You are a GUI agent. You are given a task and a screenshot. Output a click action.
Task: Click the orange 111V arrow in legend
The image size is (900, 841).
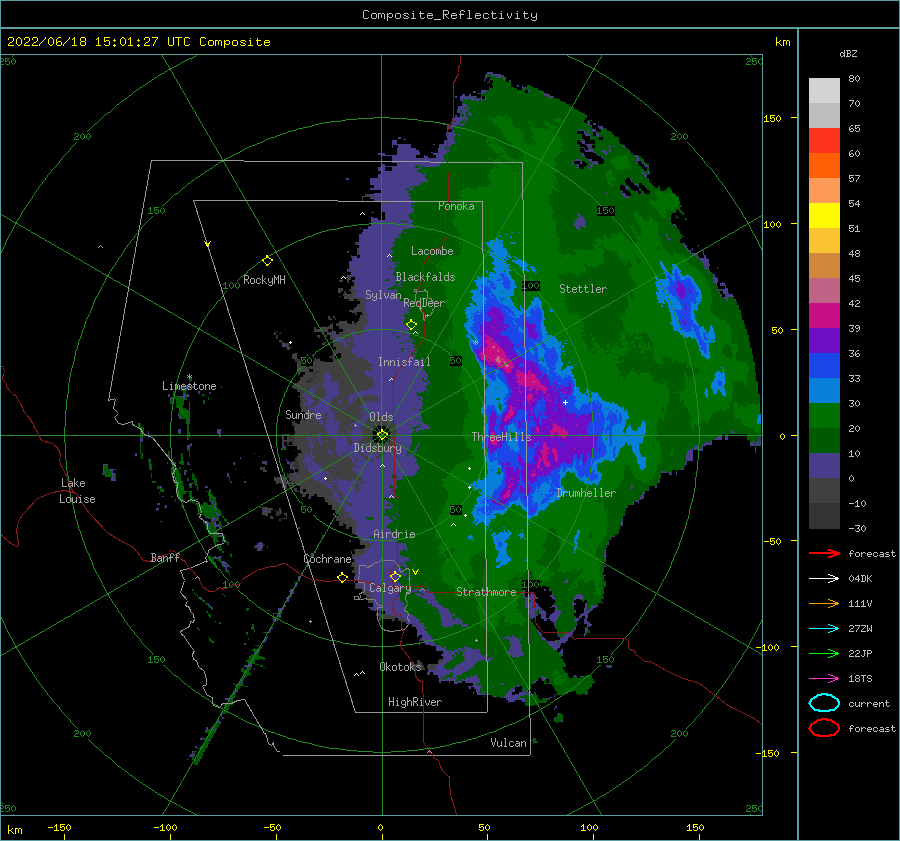tap(824, 603)
